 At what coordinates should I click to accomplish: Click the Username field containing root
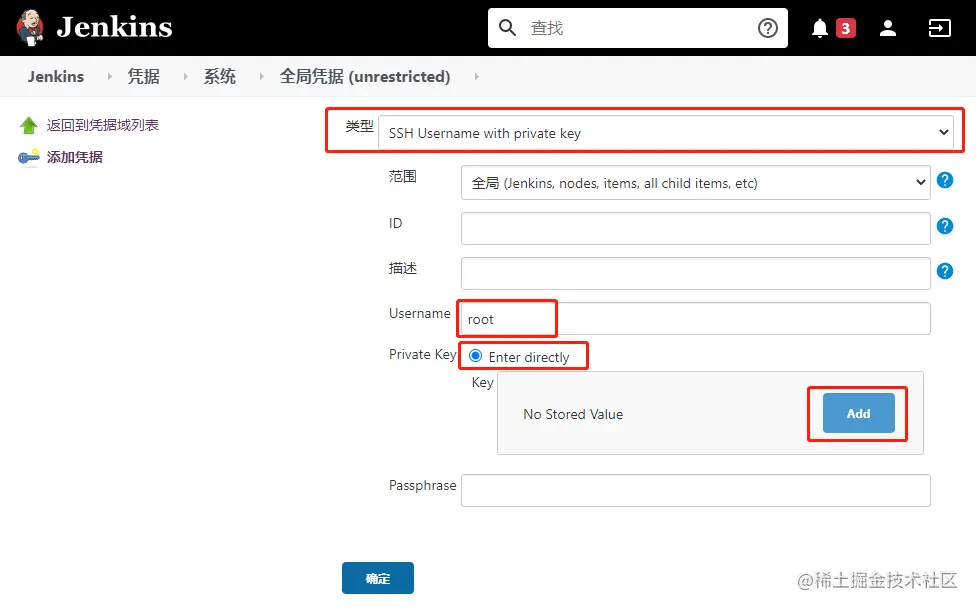point(695,319)
